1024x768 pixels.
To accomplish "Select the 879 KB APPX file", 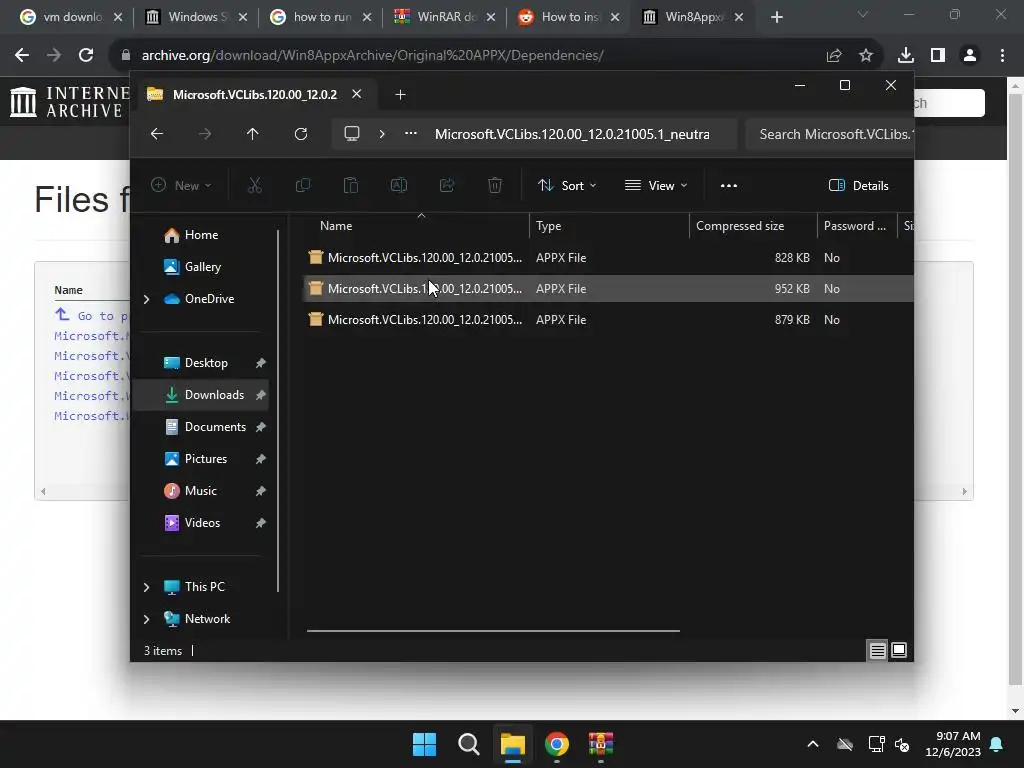I will click(607, 320).
